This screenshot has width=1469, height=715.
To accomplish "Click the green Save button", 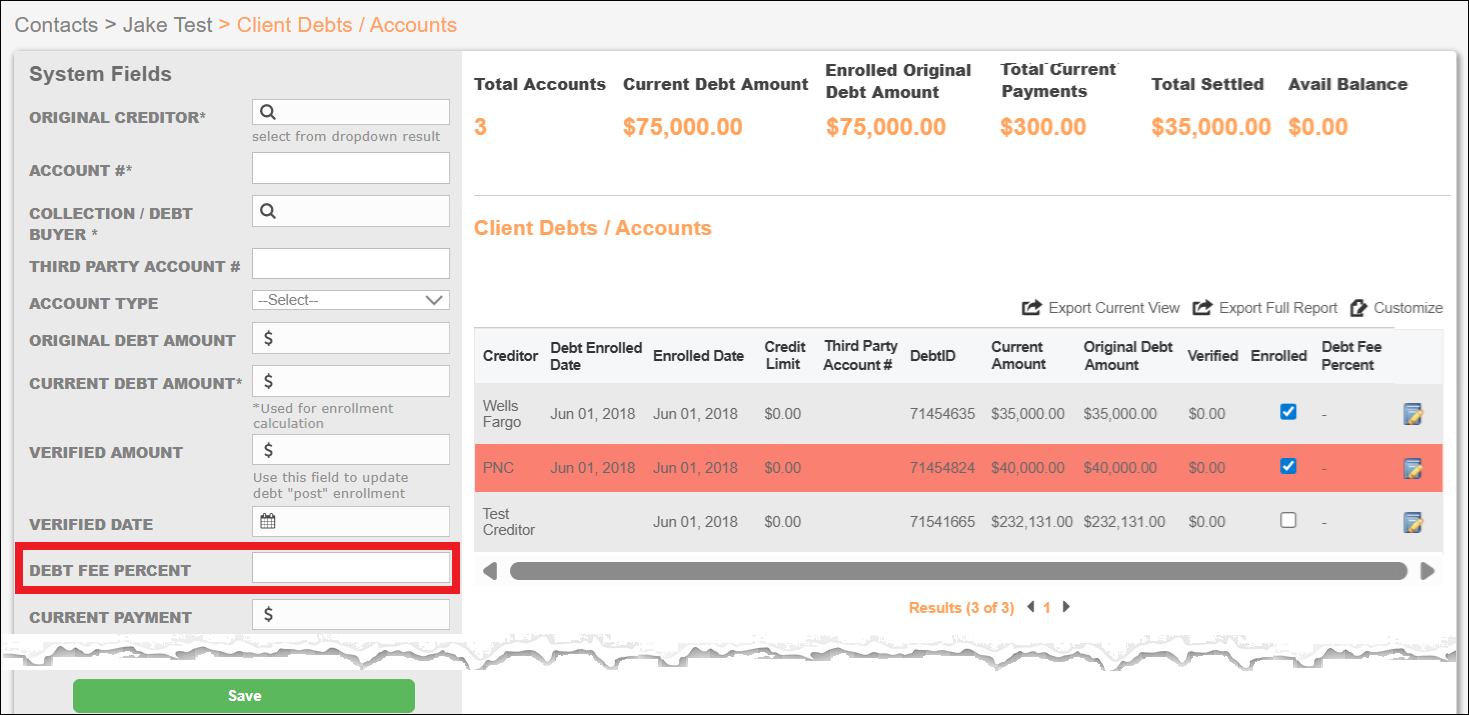I will tap(244, 696).
